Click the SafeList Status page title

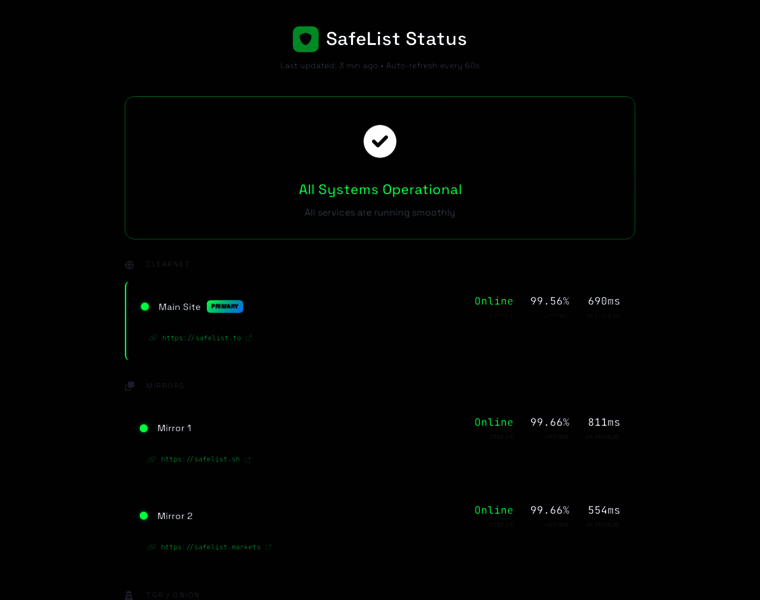click(396, 39)
